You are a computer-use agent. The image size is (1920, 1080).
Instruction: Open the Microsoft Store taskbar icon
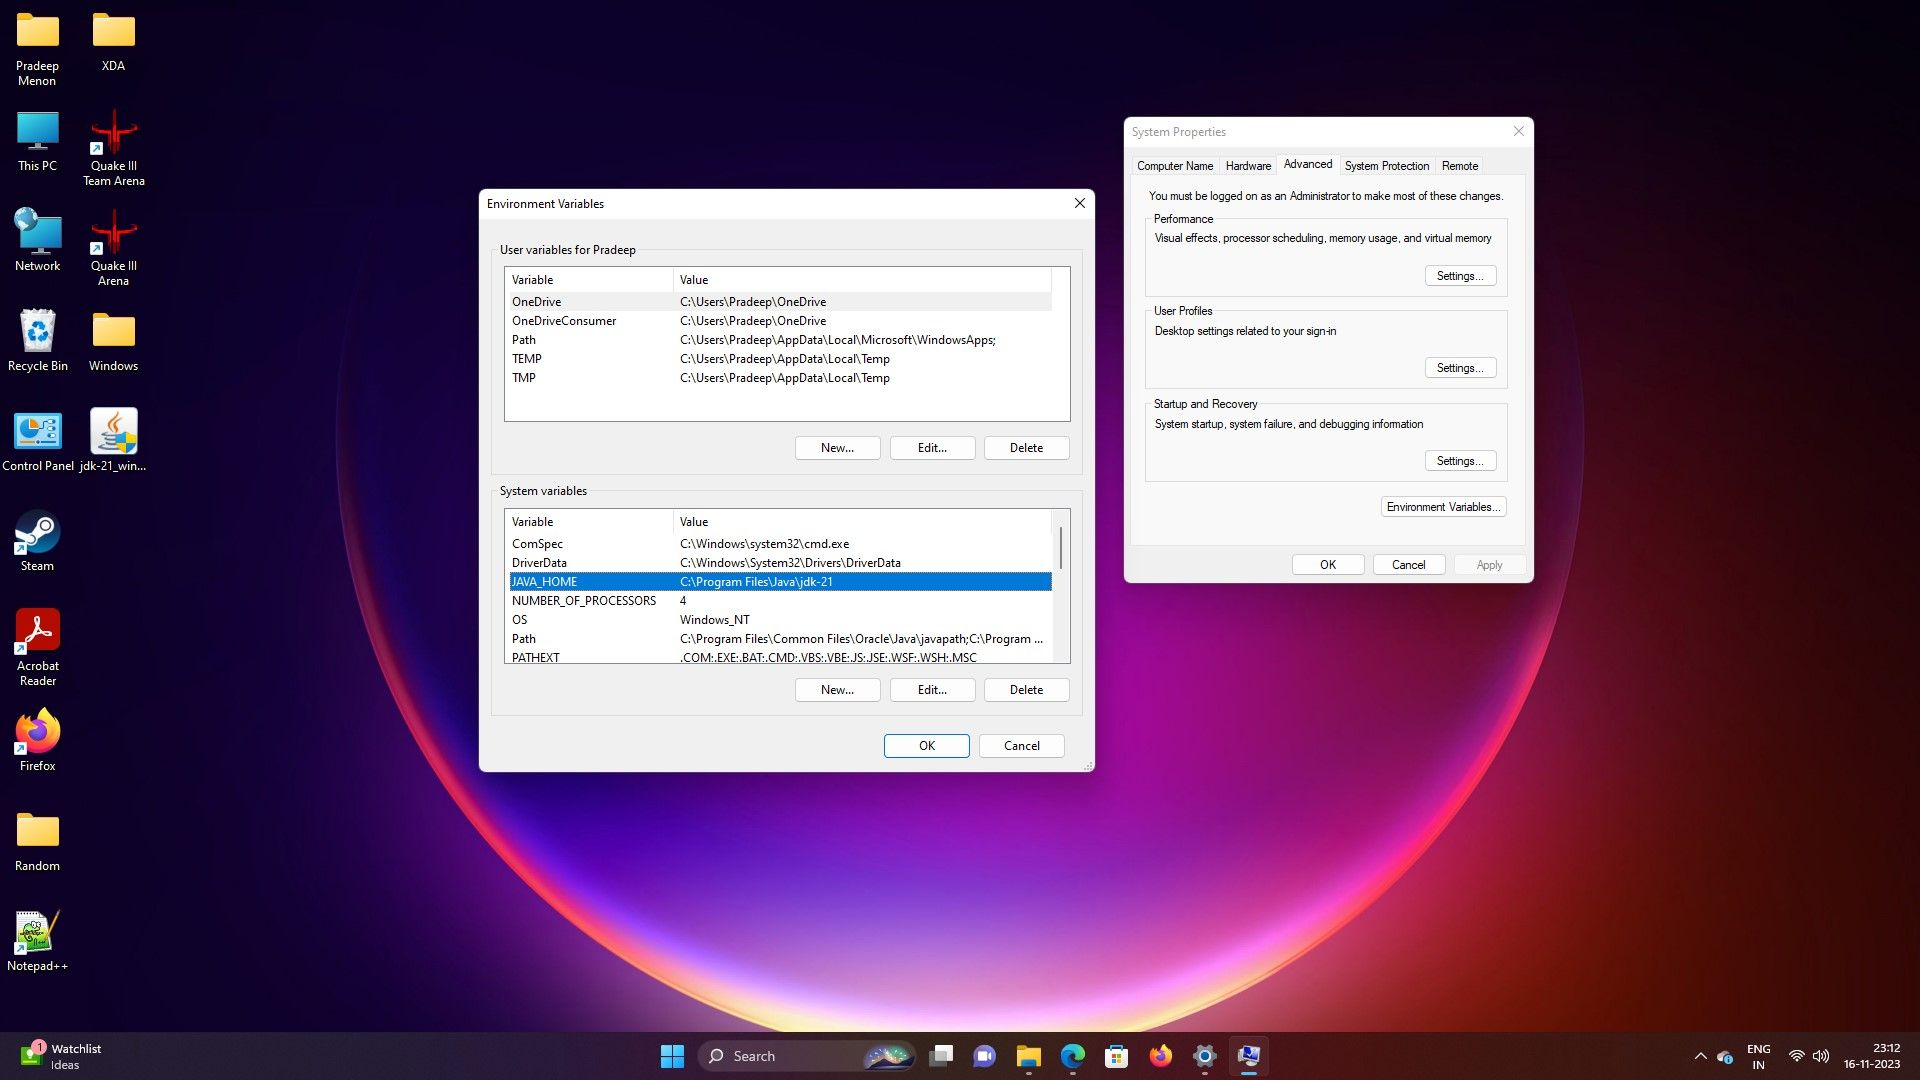(1116, 1056)
